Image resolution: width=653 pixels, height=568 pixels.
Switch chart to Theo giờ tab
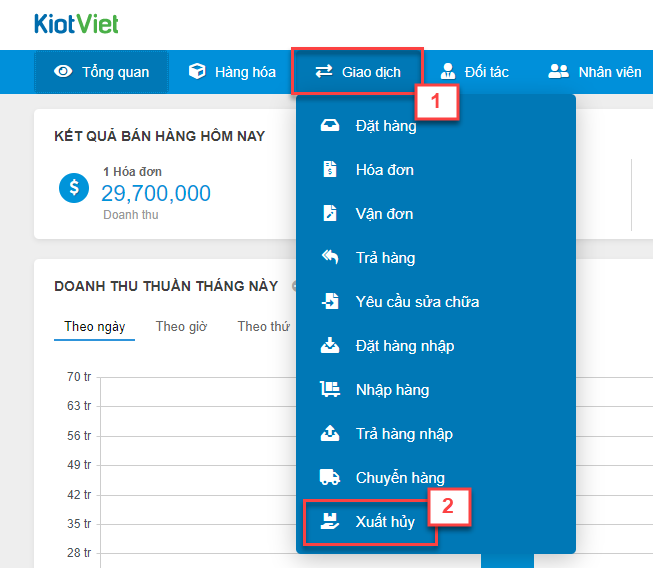(x=181, y=327)
